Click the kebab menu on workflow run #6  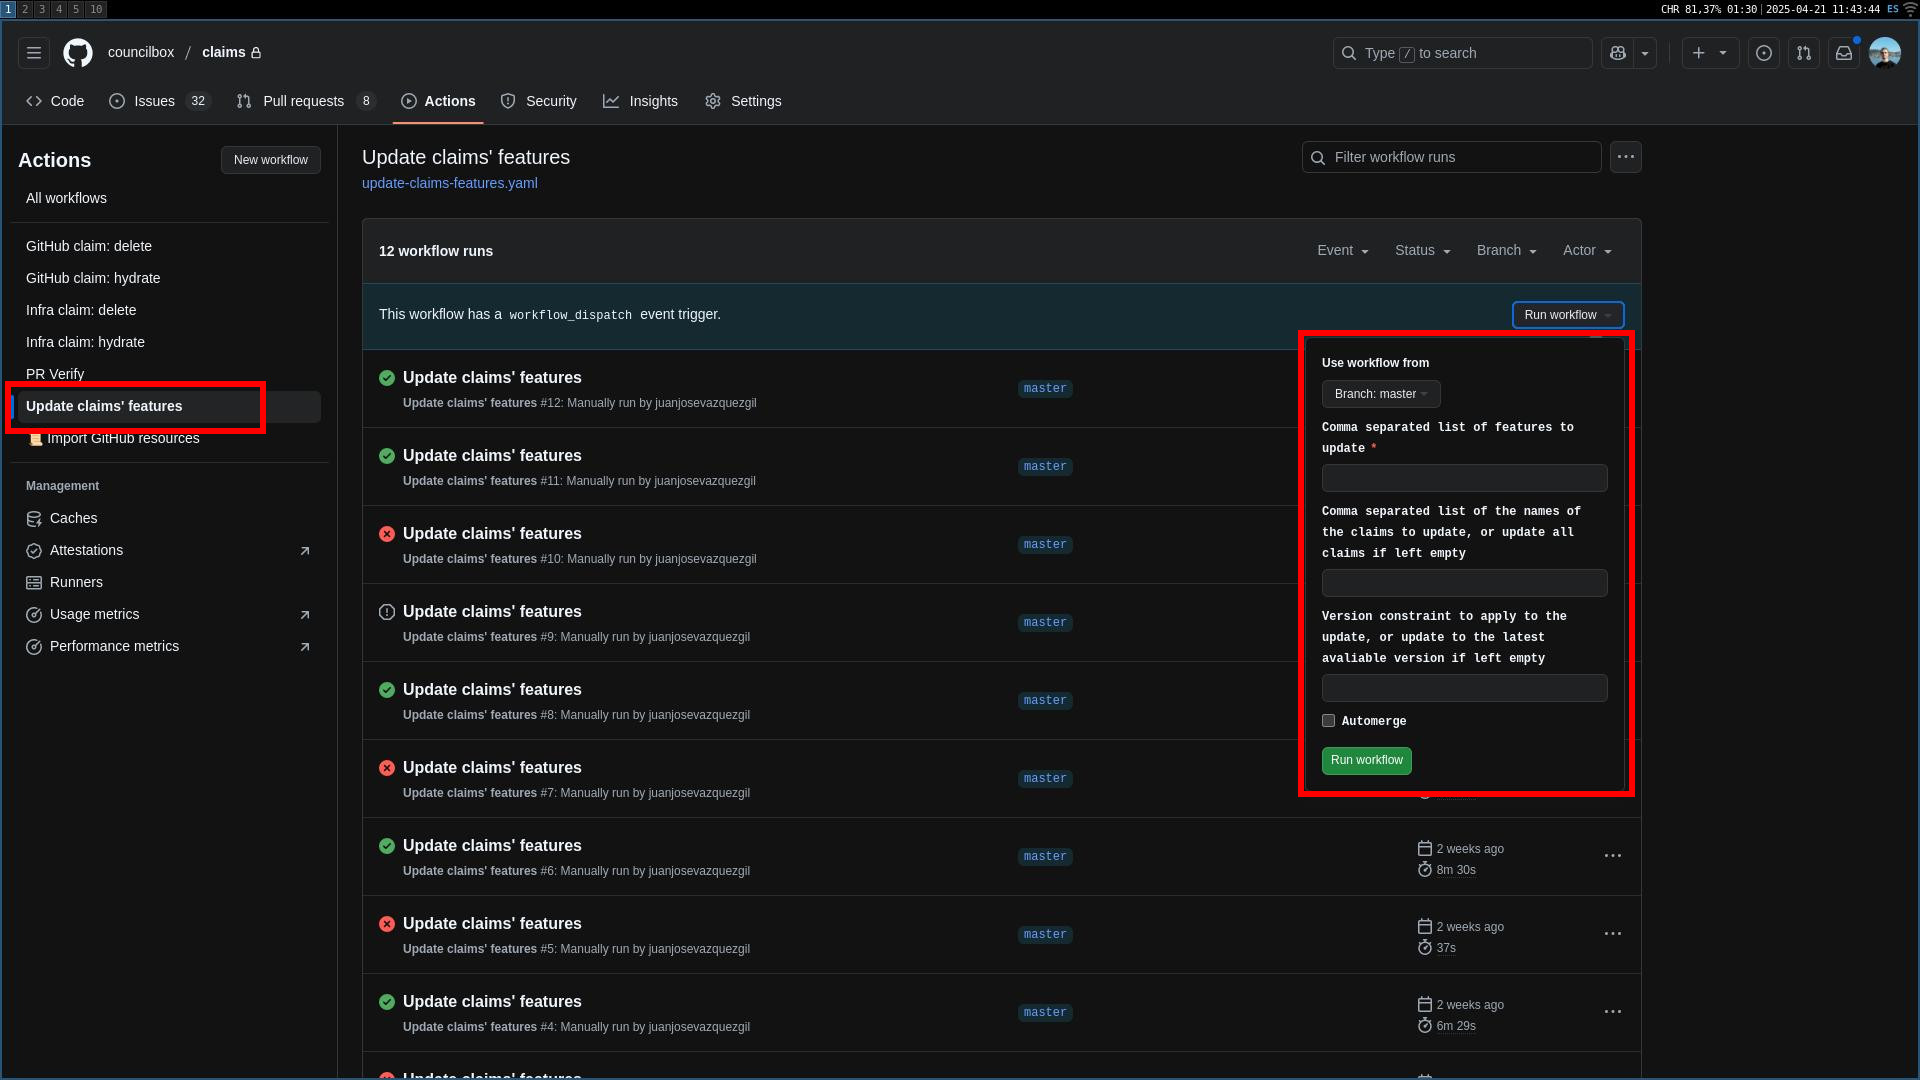[1612, 856]
